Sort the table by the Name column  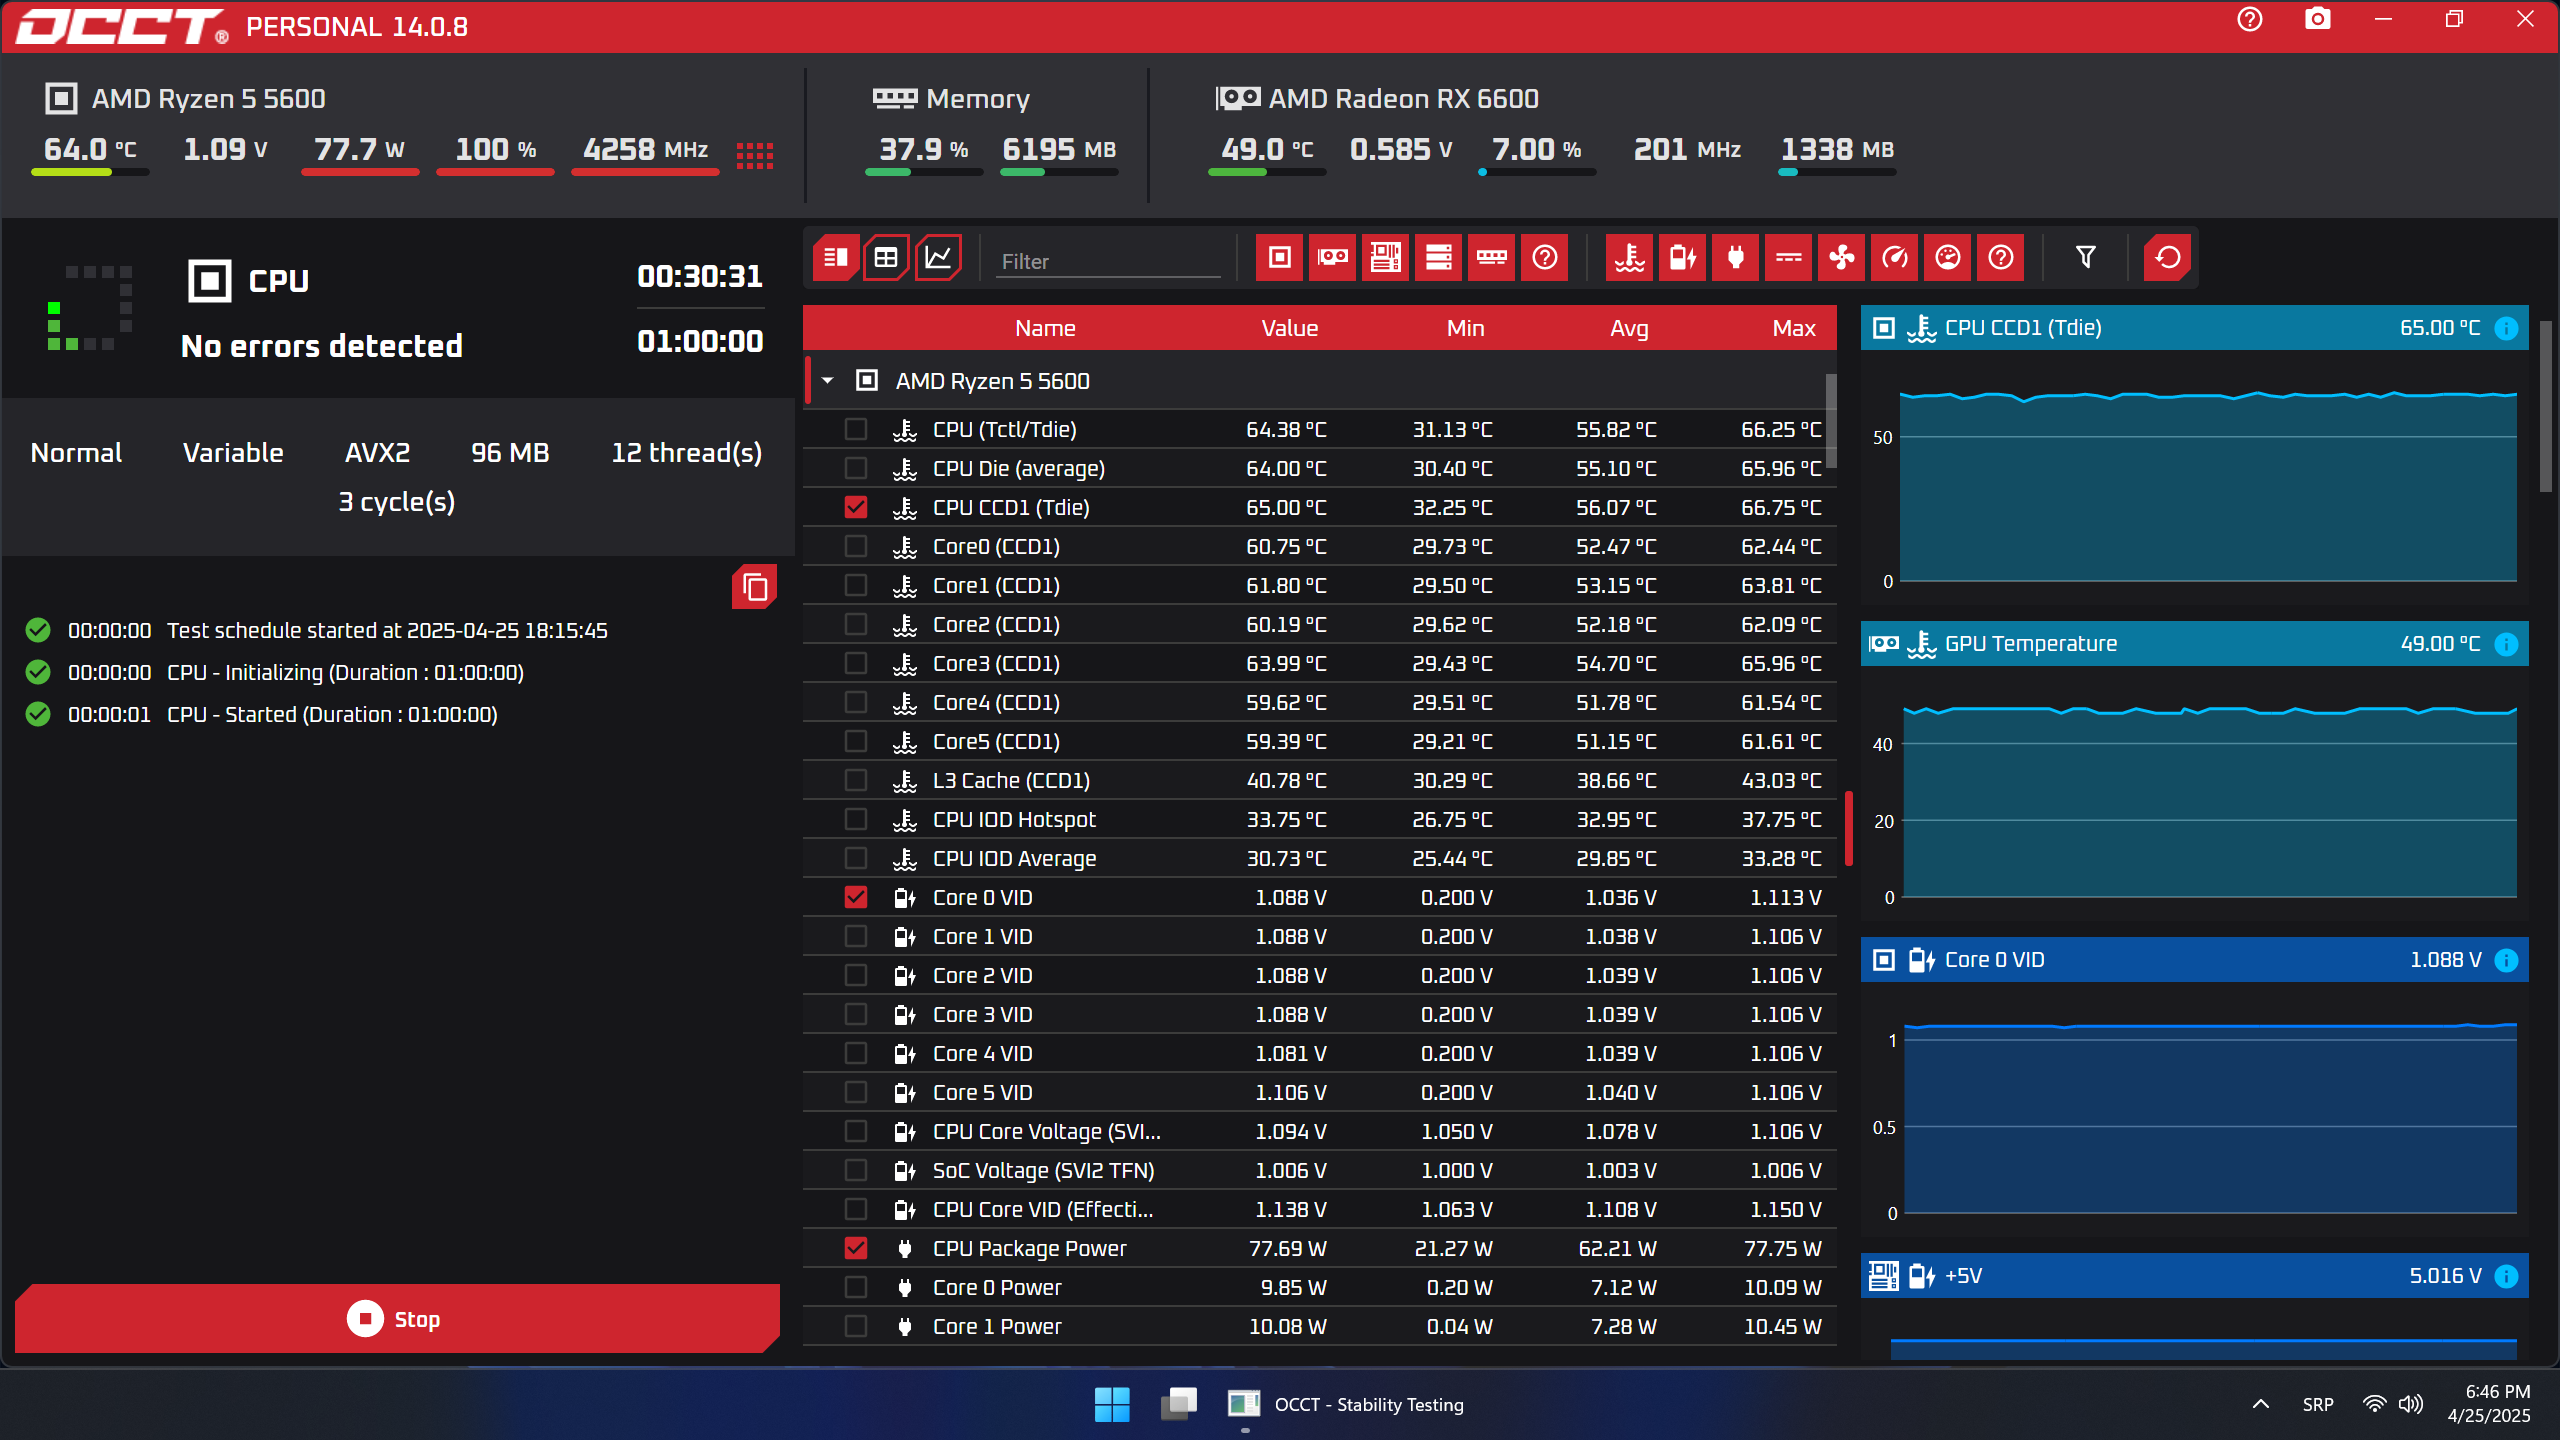click(1045, 328)
